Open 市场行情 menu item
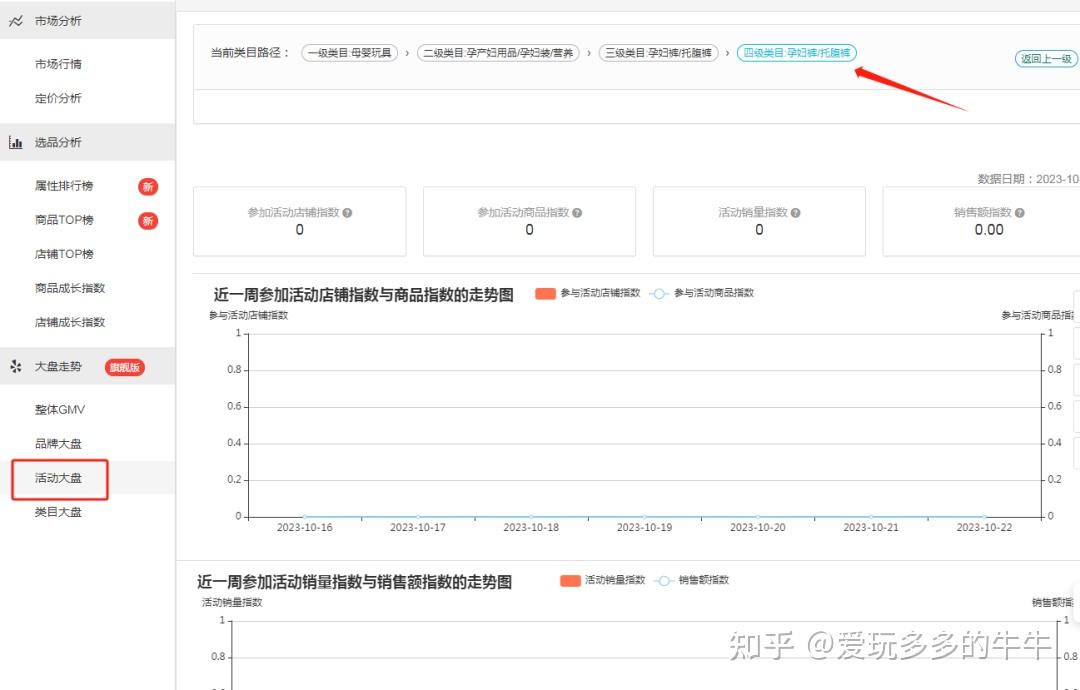This screenshot has height=690, width=1080. point(58,64)
